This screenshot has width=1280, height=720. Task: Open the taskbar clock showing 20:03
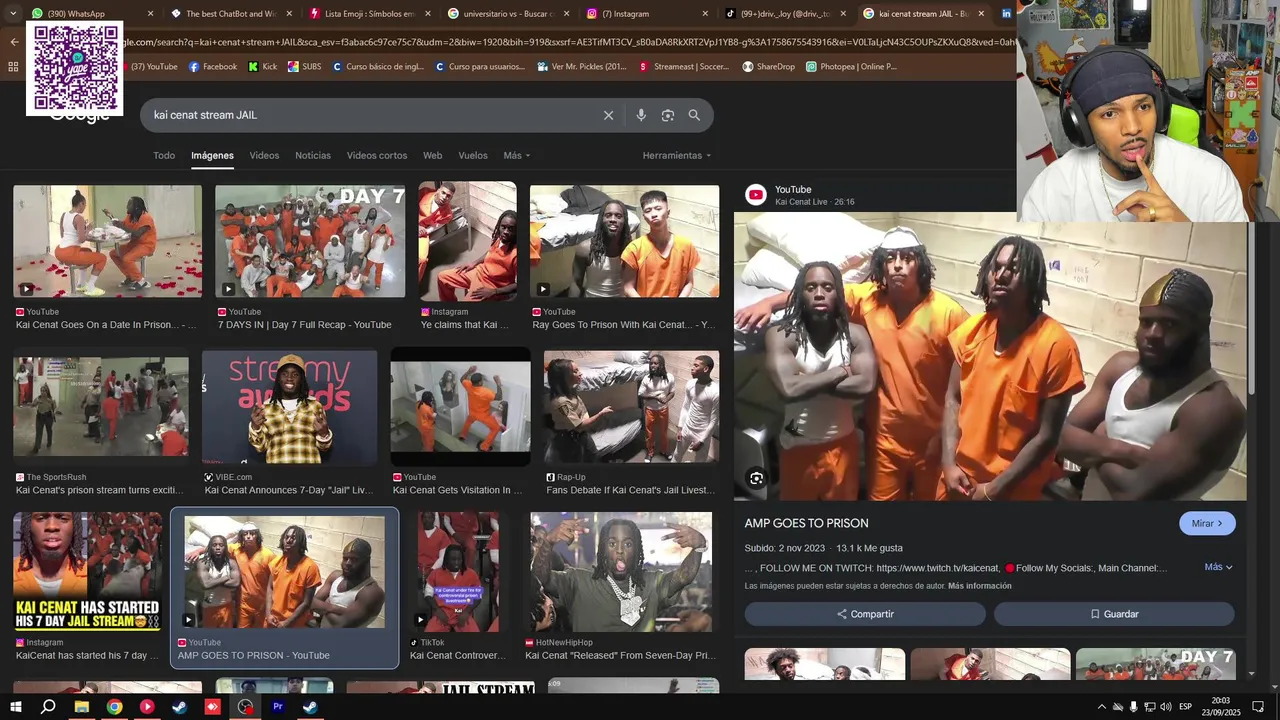(x=1221, y=707)
